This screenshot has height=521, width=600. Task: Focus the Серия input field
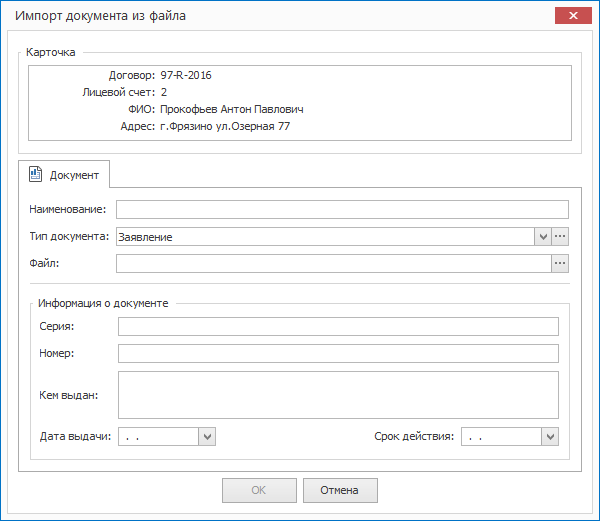click(x=338, y=327)
